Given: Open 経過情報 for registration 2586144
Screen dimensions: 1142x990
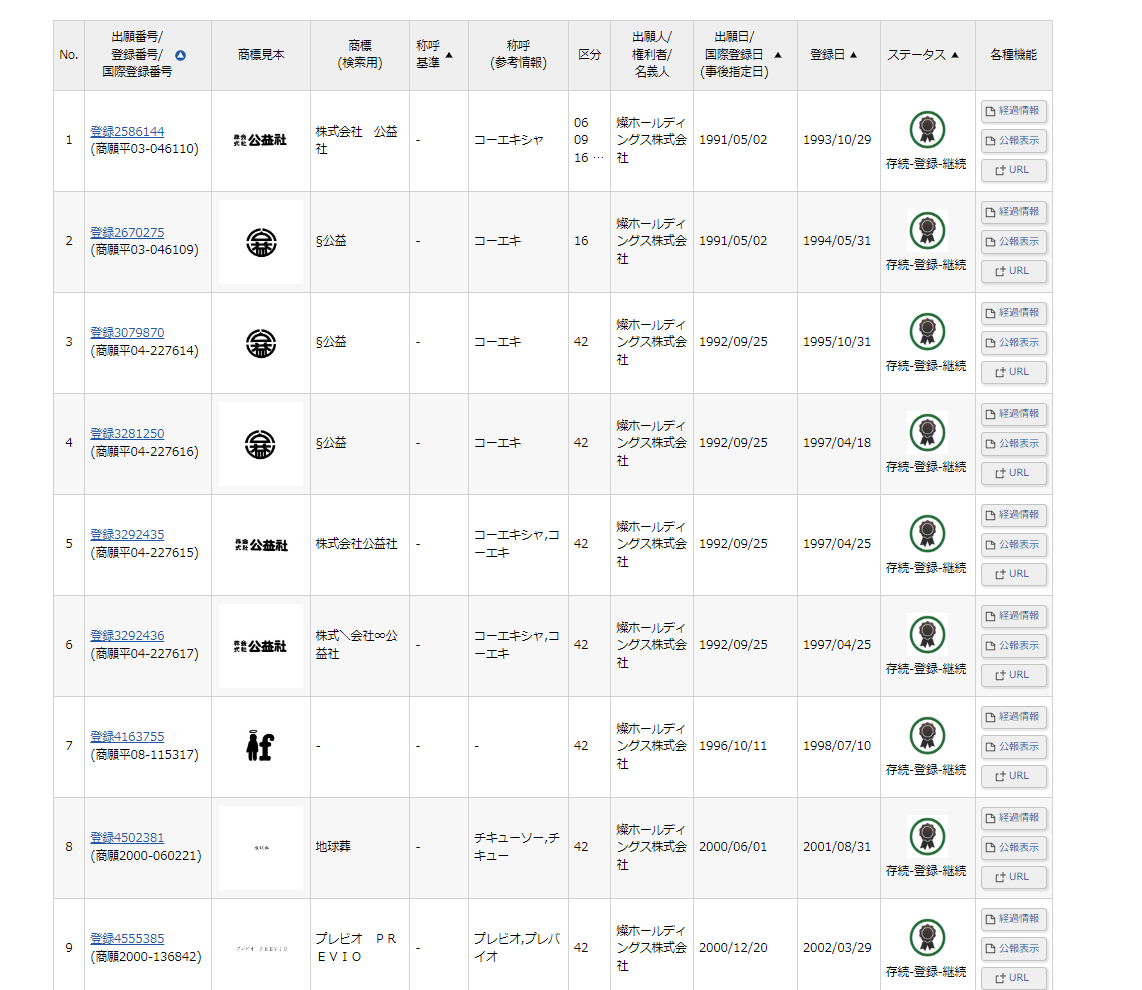Looking at the screenshot, I should 1013,111.
